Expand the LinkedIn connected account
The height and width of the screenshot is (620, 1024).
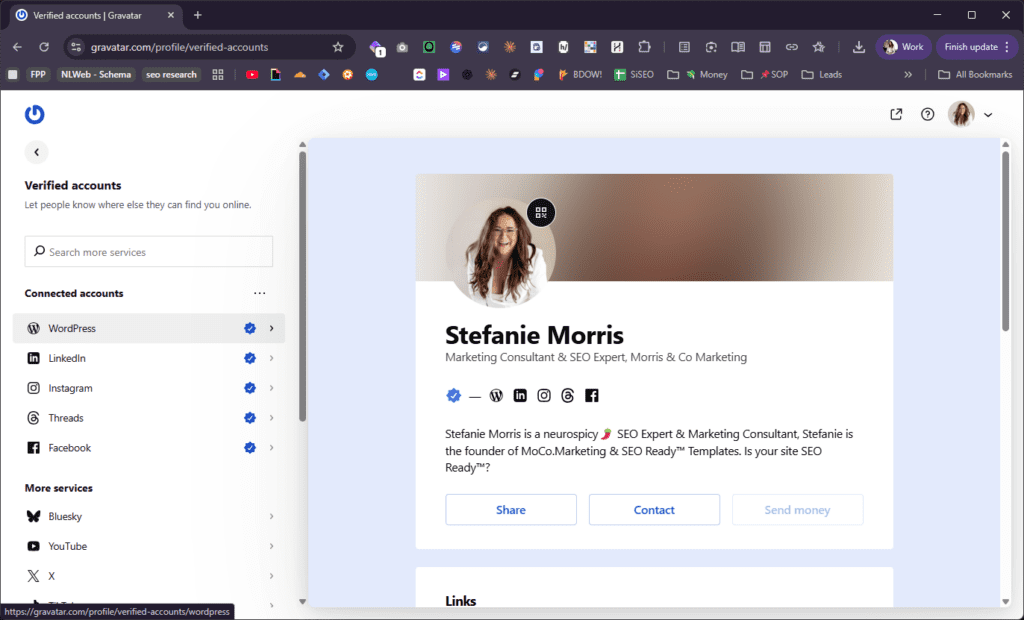pos(271,358)
